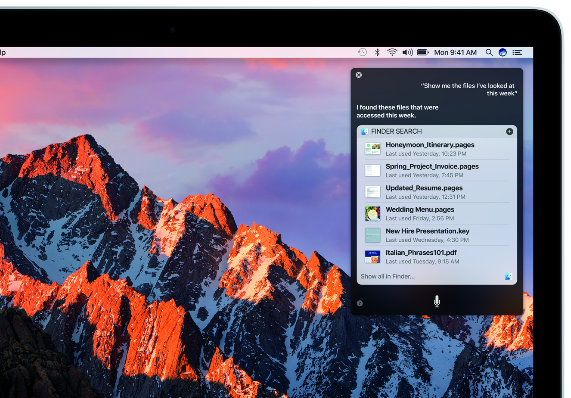The width and height of the screenshot is (571, 398).
Task: Select the Spring_Project_Invoice thumbnail
Action: click(x=373, y=170)
